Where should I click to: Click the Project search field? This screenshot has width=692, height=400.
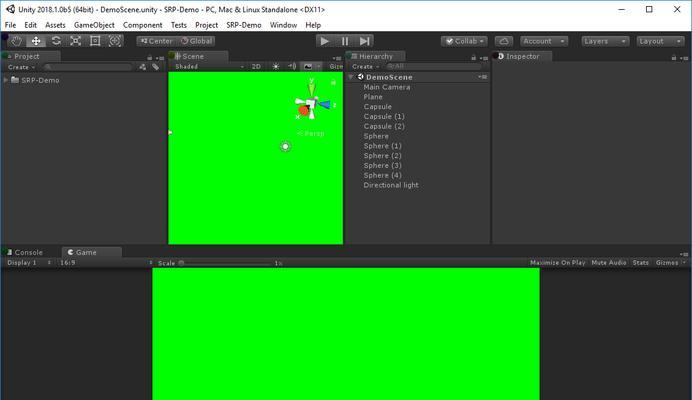click(x=89, y=67)
